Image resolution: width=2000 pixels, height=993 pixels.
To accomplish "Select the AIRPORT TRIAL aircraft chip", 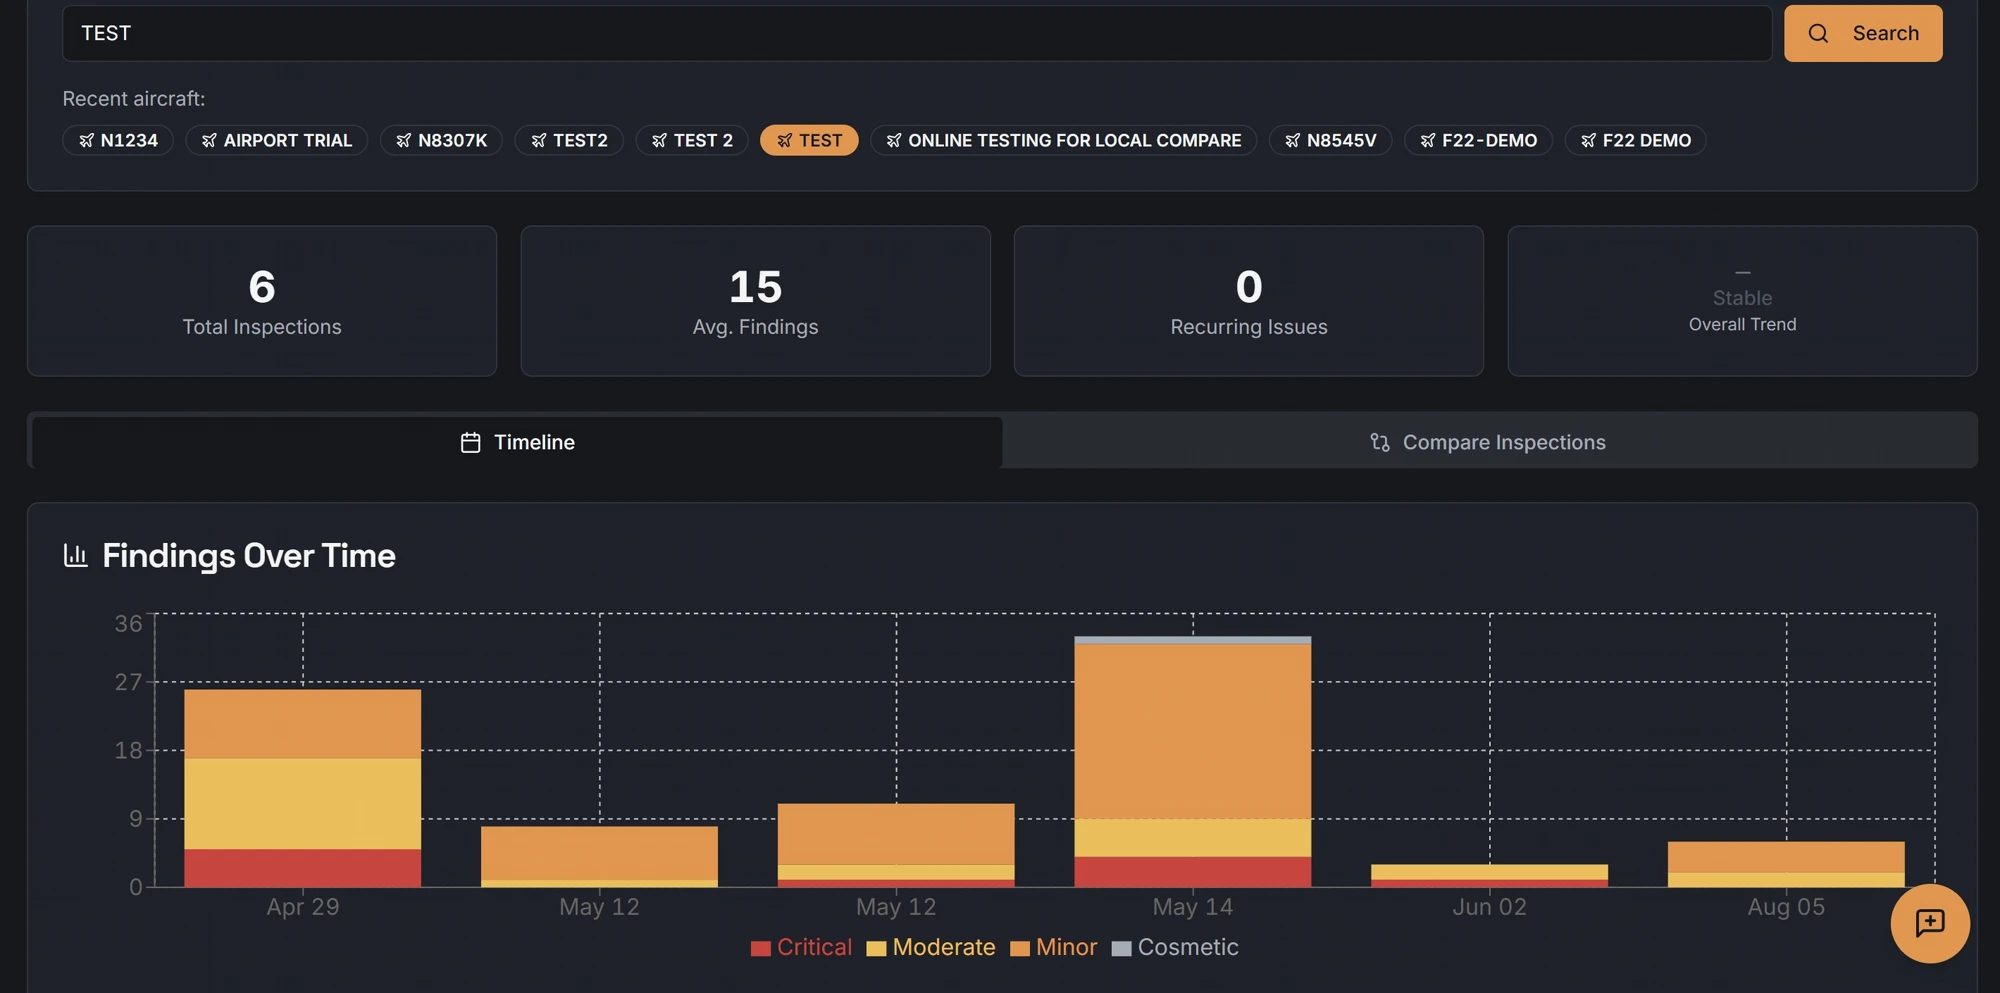I will 277,140.
